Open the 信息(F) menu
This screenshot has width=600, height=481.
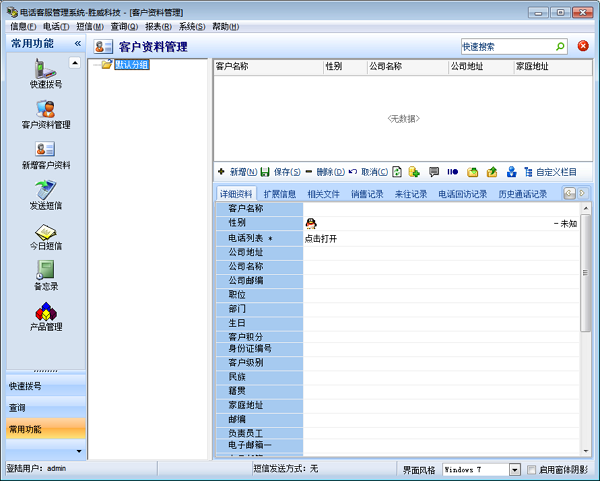coord(23,26)
